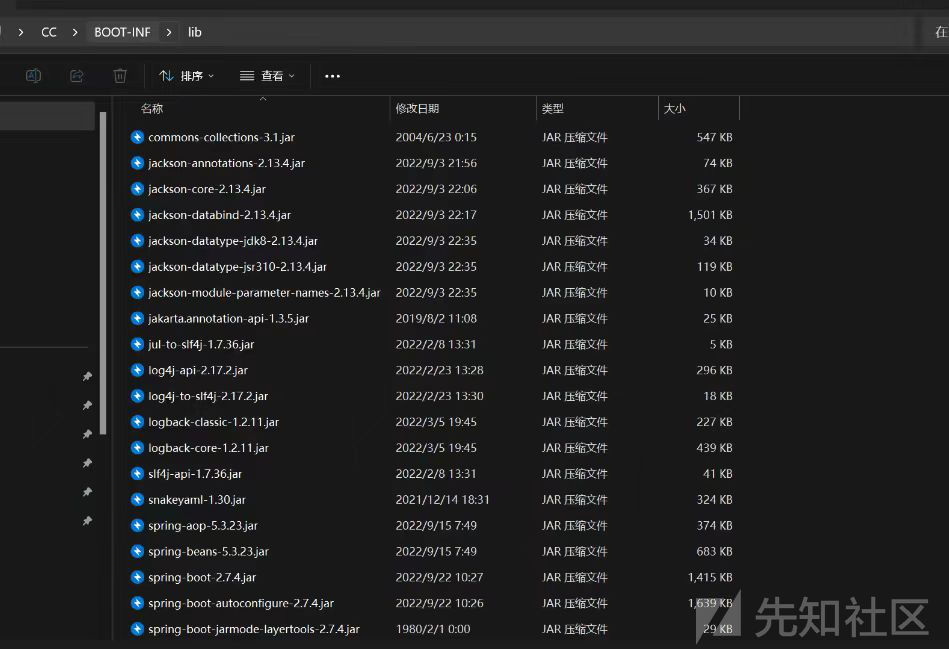Click the jakarta.annotation-api-1.3.5.jar file icon
949x649 pixels.
pos(137,318)
